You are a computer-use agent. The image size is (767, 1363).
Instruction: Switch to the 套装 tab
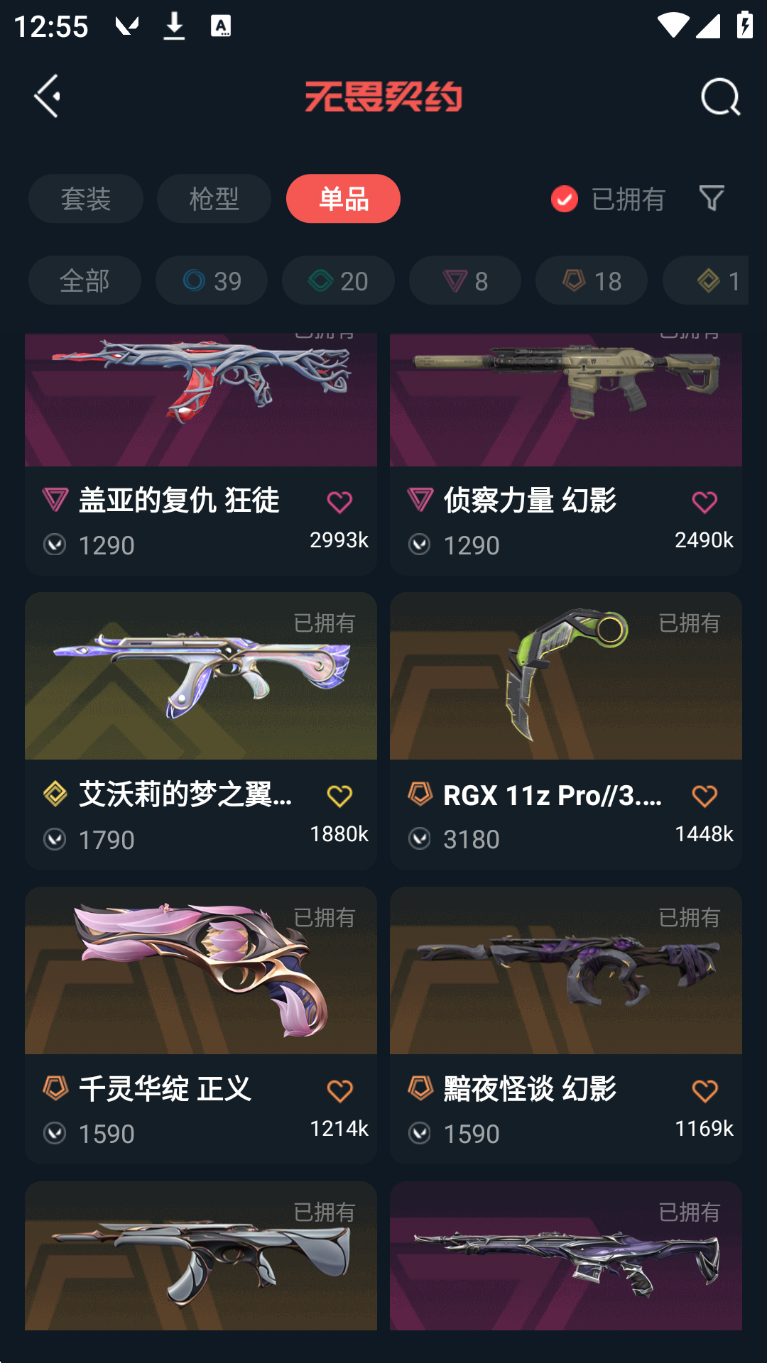(86, 198)
